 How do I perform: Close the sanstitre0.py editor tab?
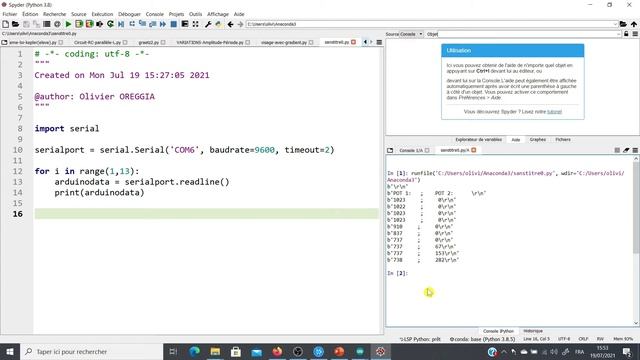pos(353,42)
